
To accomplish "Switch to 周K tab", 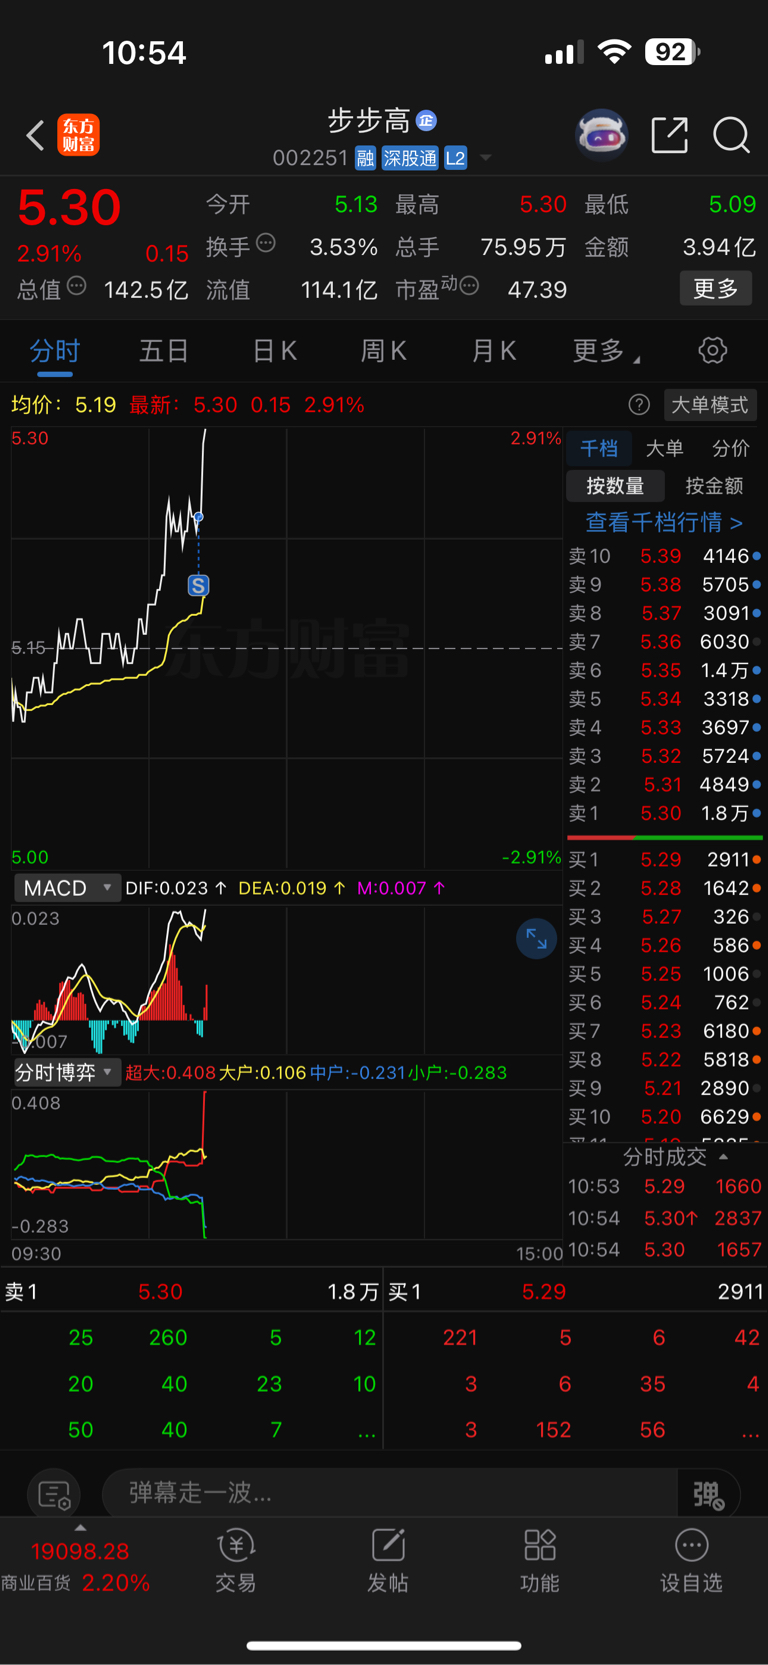I will (383, 351).
